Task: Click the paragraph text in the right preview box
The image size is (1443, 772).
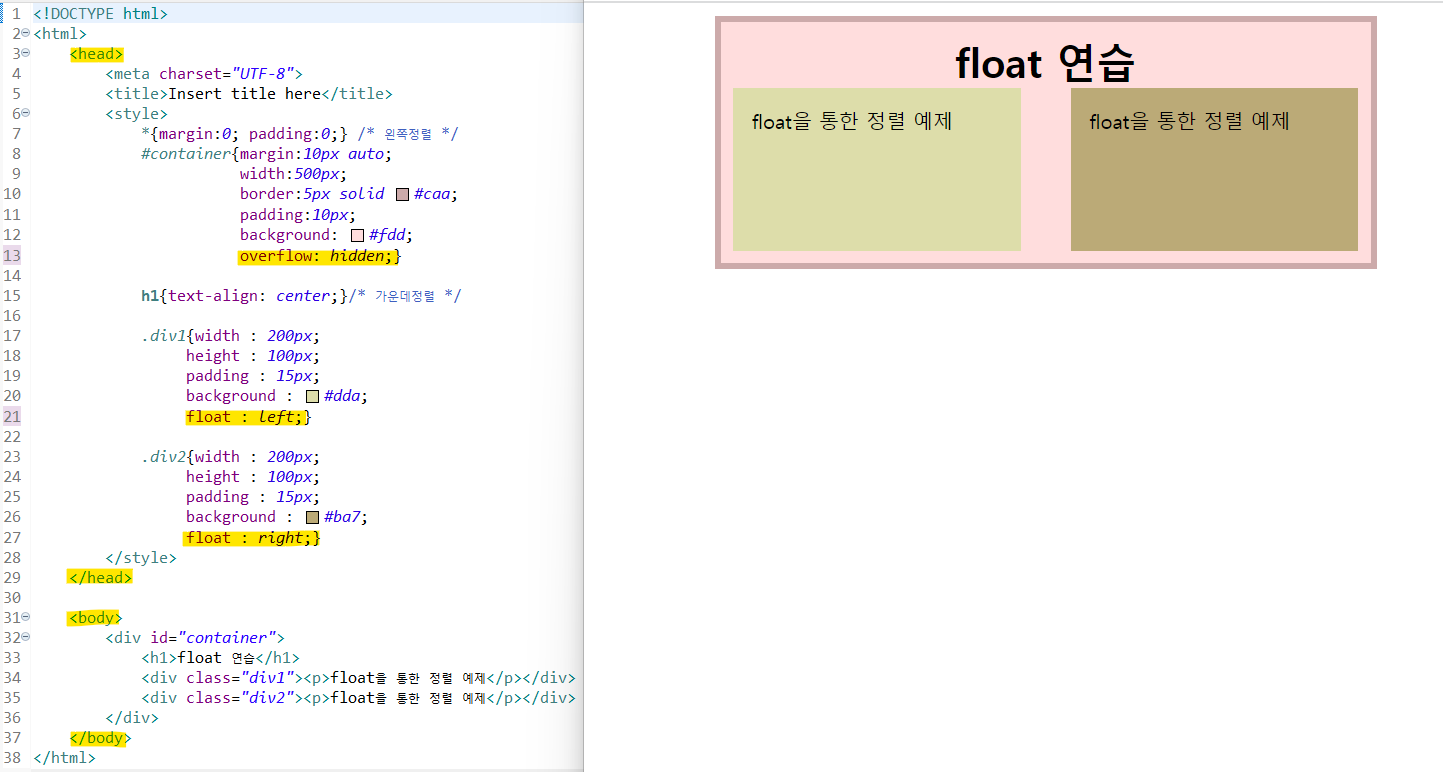Action: pos(1190,122)
